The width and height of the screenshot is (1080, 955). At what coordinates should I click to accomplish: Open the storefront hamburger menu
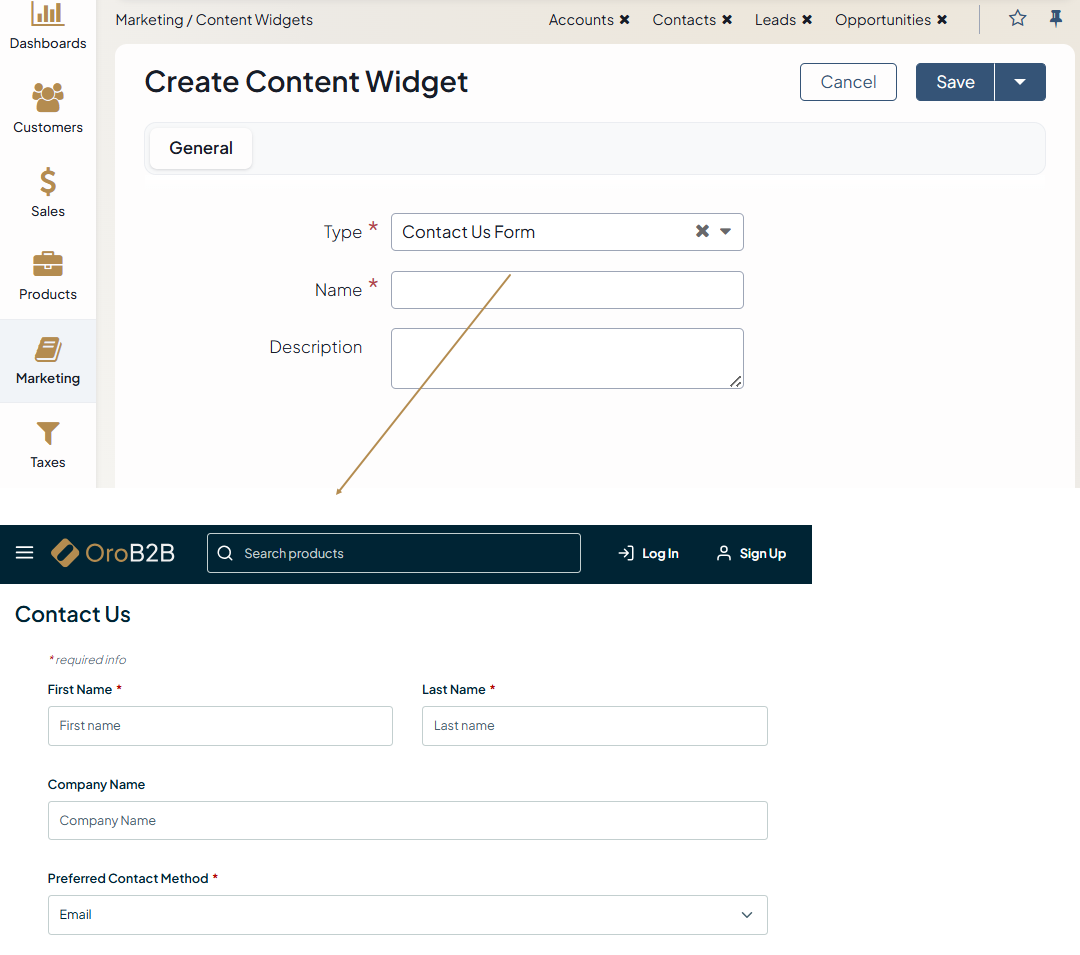click(25, 553)
